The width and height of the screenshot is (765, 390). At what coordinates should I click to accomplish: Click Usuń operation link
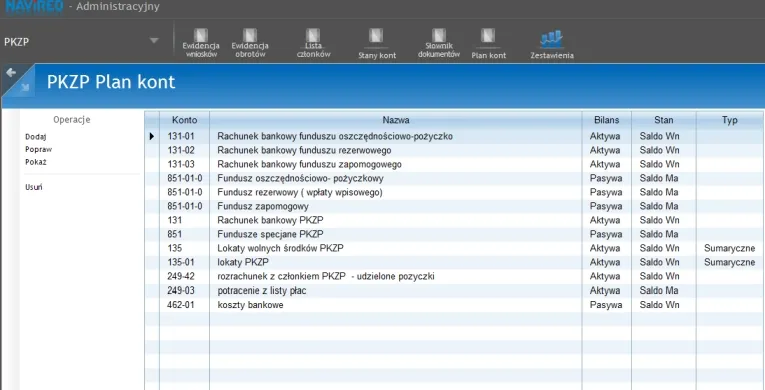34,187
